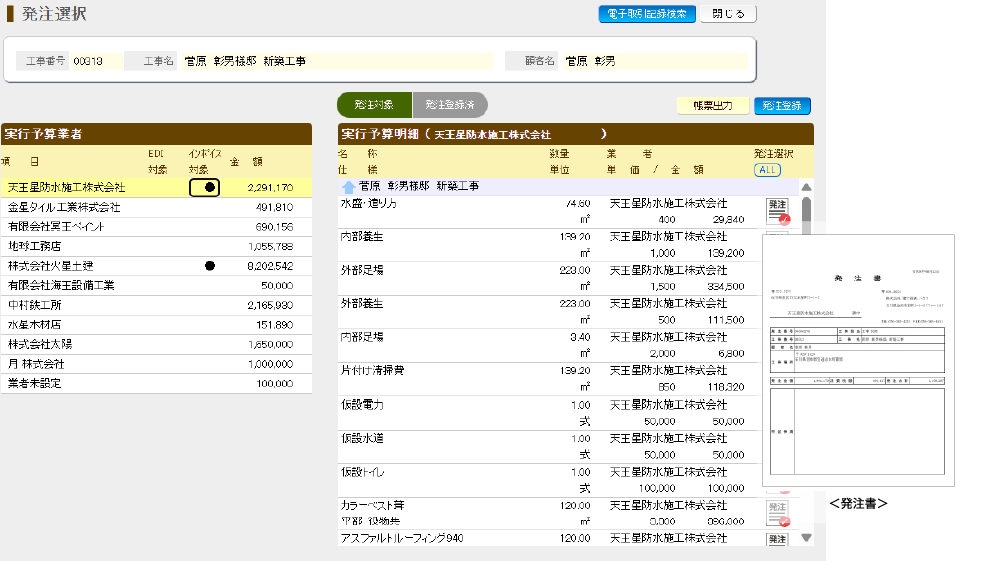The image size is (1000, 561).
Task: Select vendor 地球工務店
Action: click(x=156, y=246)
